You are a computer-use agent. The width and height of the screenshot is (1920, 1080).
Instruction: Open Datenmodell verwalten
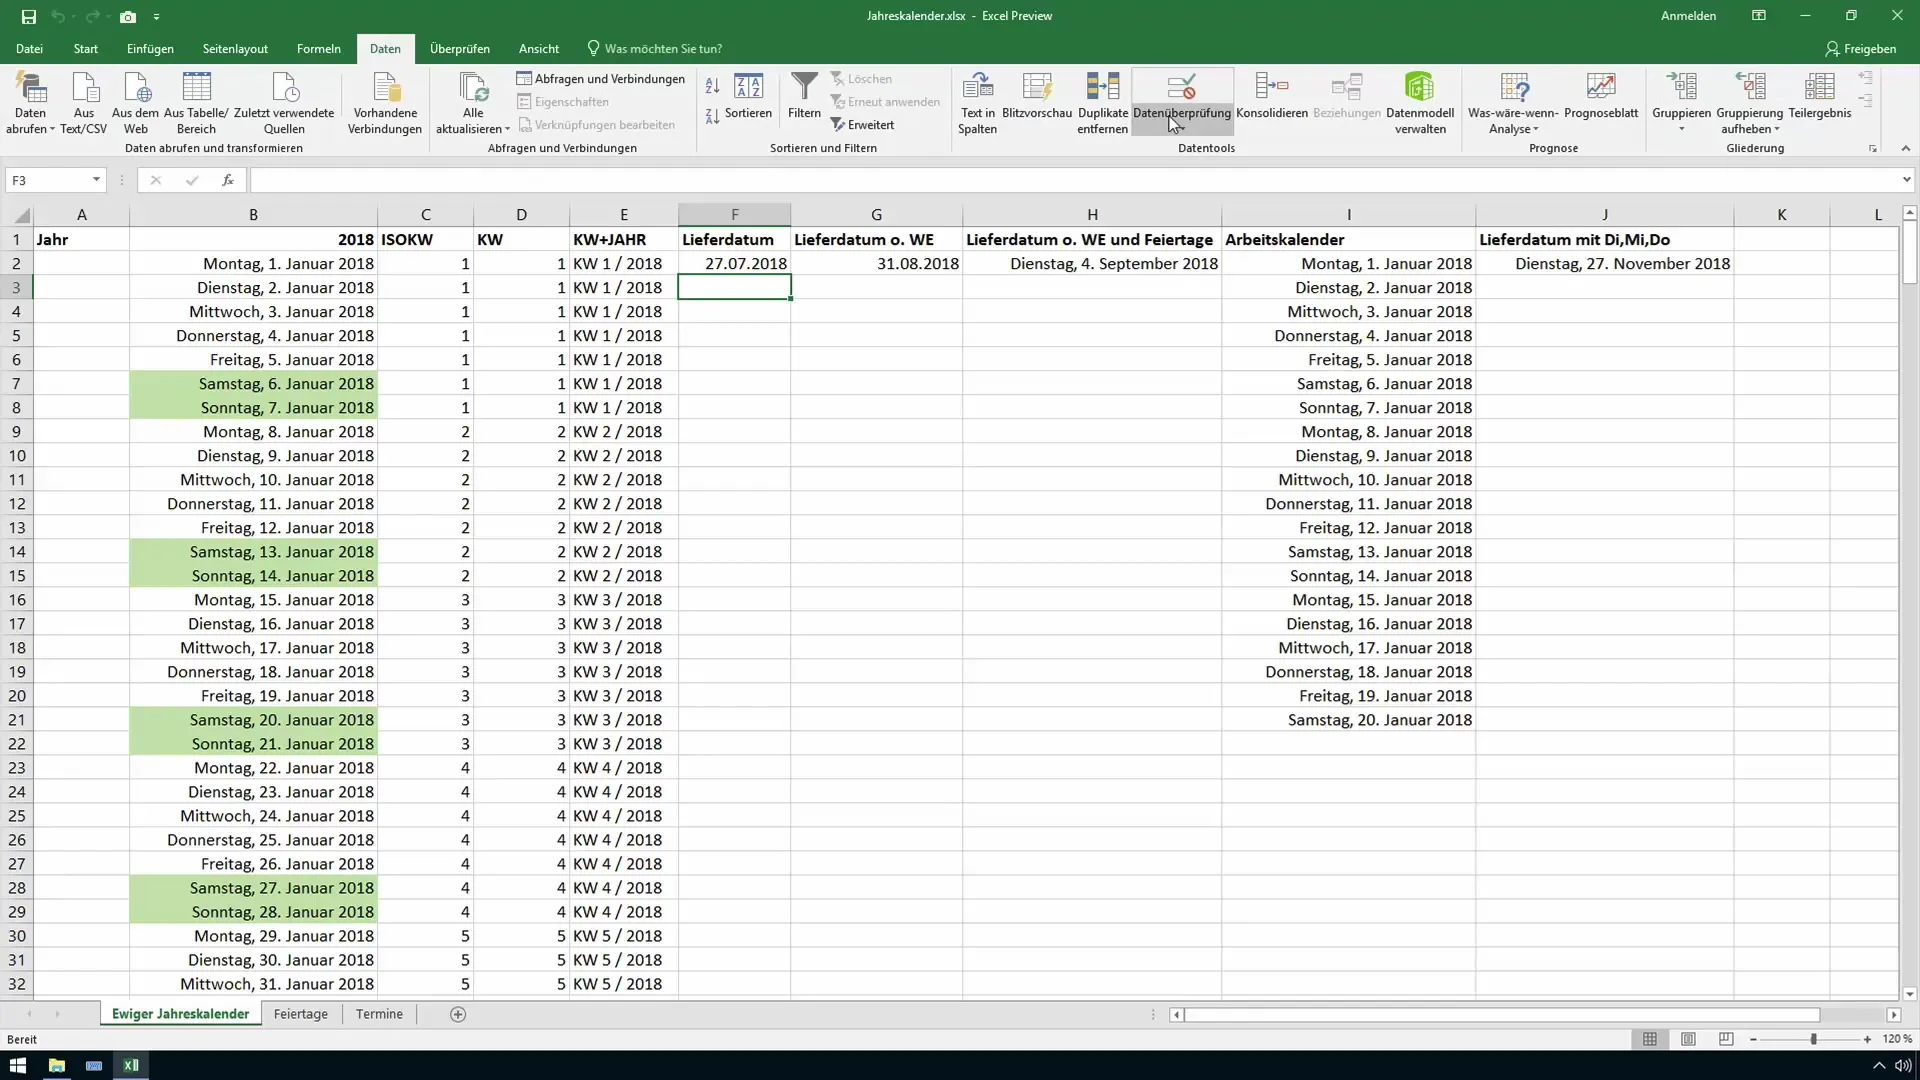[1420, 103]
